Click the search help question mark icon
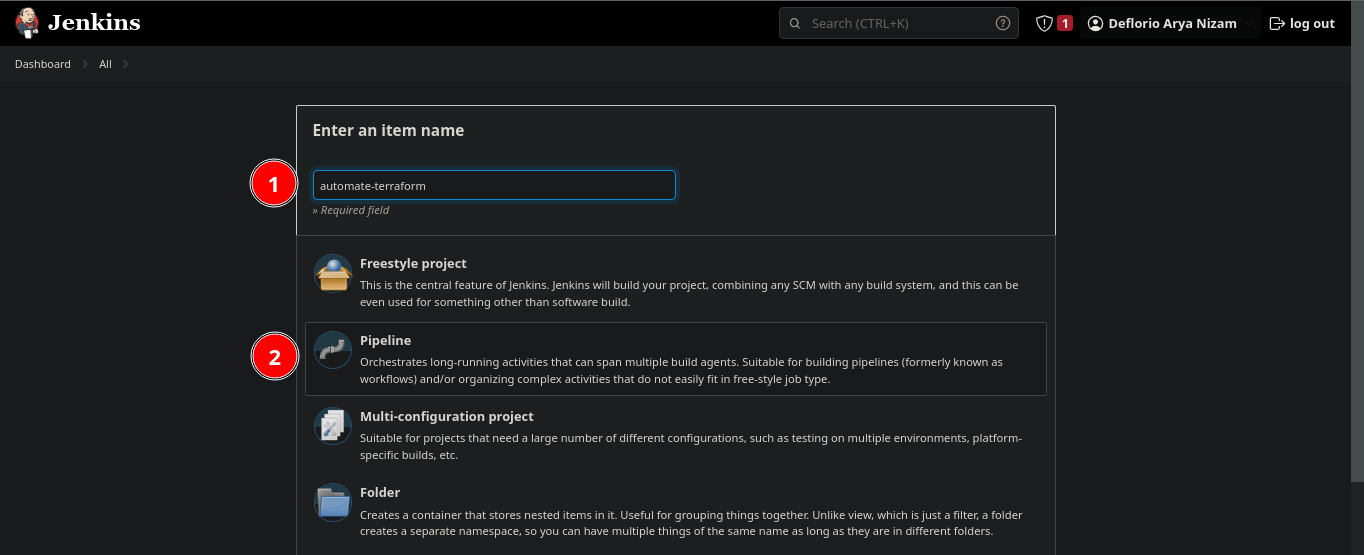 pos(1002,23)
